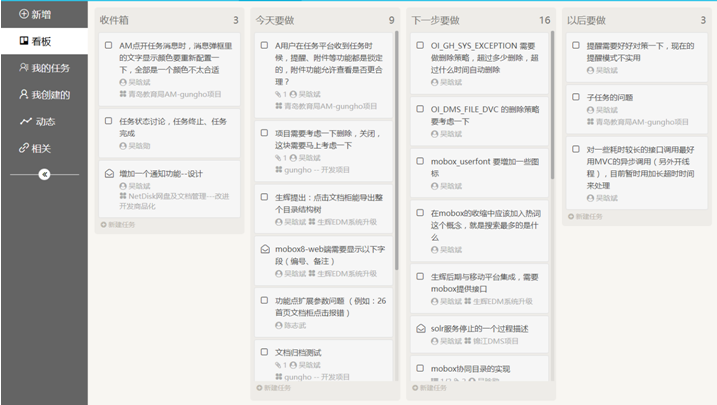Check the 'AM点开任务消息时' task checkbox
Image resolution: width=717 pixels, height=405 pixels.
tap(108, 45)
